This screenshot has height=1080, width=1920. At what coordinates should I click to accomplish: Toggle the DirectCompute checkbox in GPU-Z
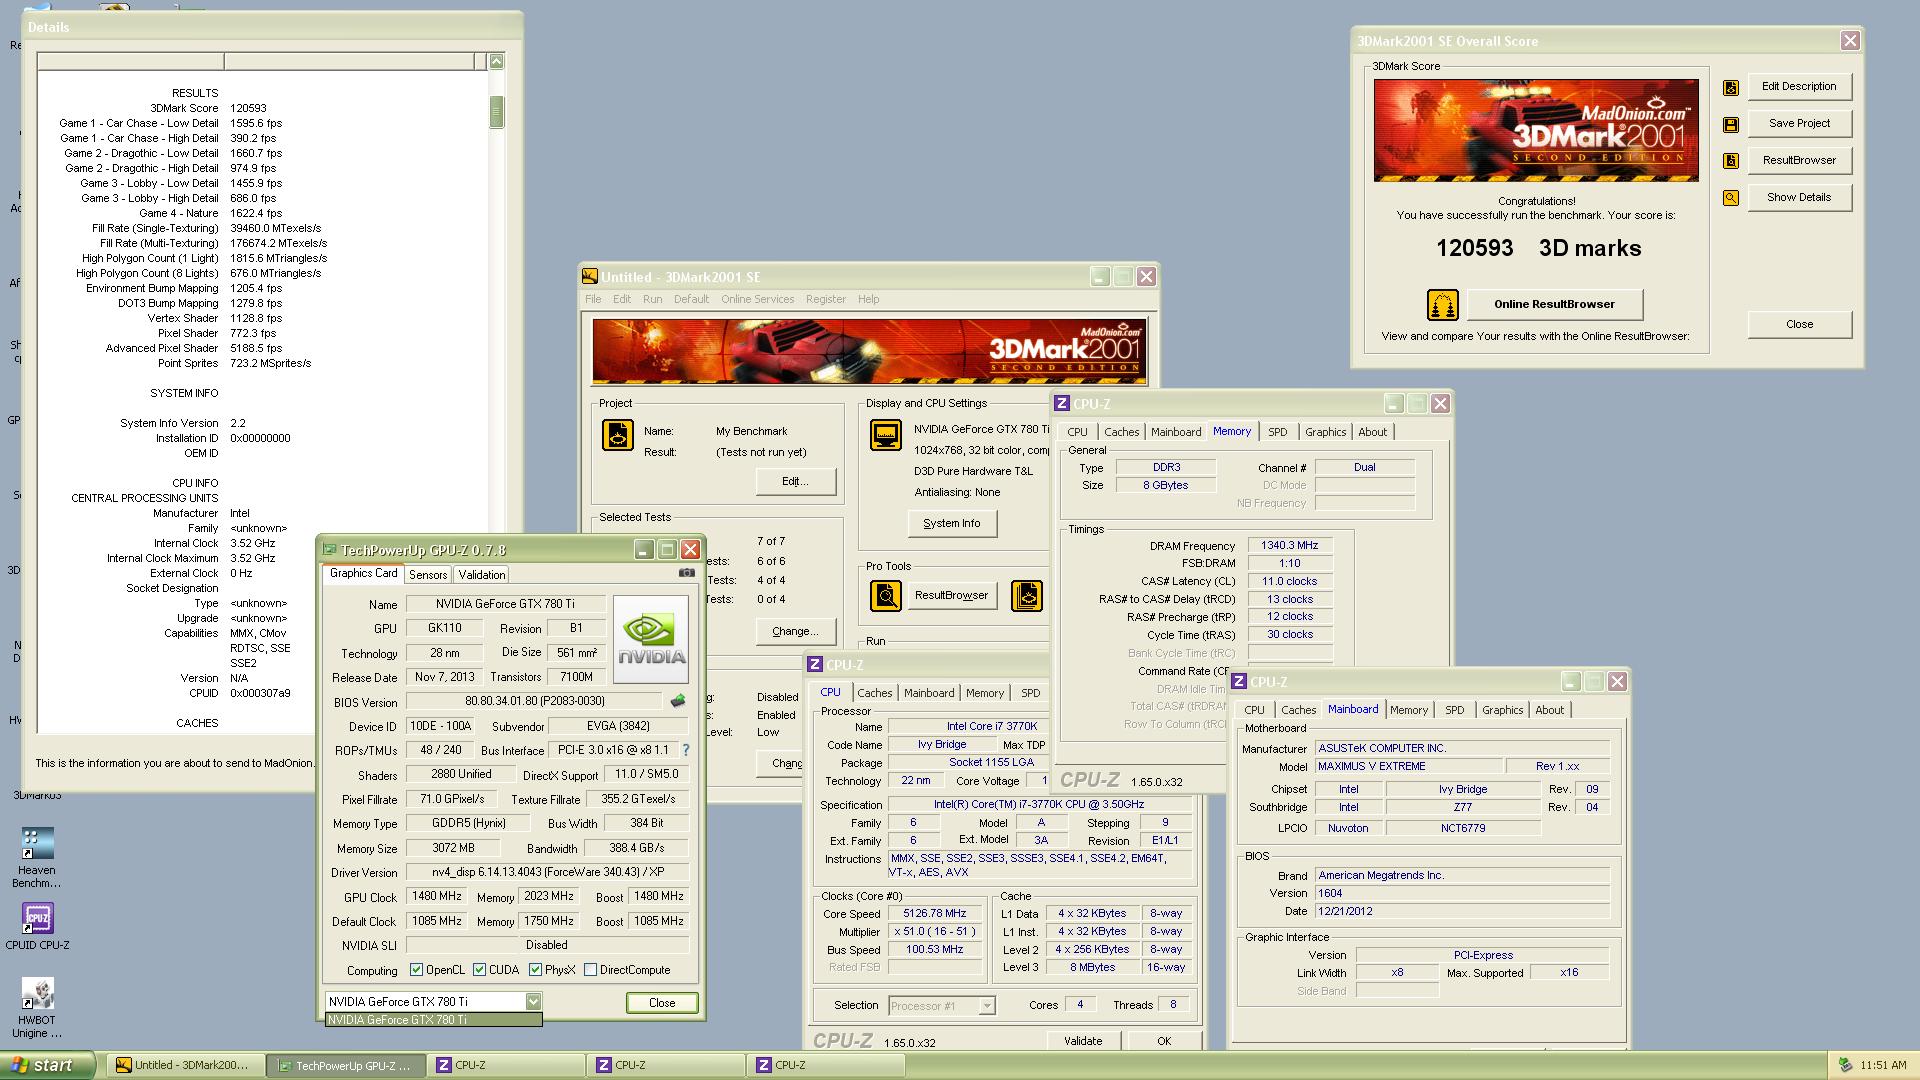point(590,970)
